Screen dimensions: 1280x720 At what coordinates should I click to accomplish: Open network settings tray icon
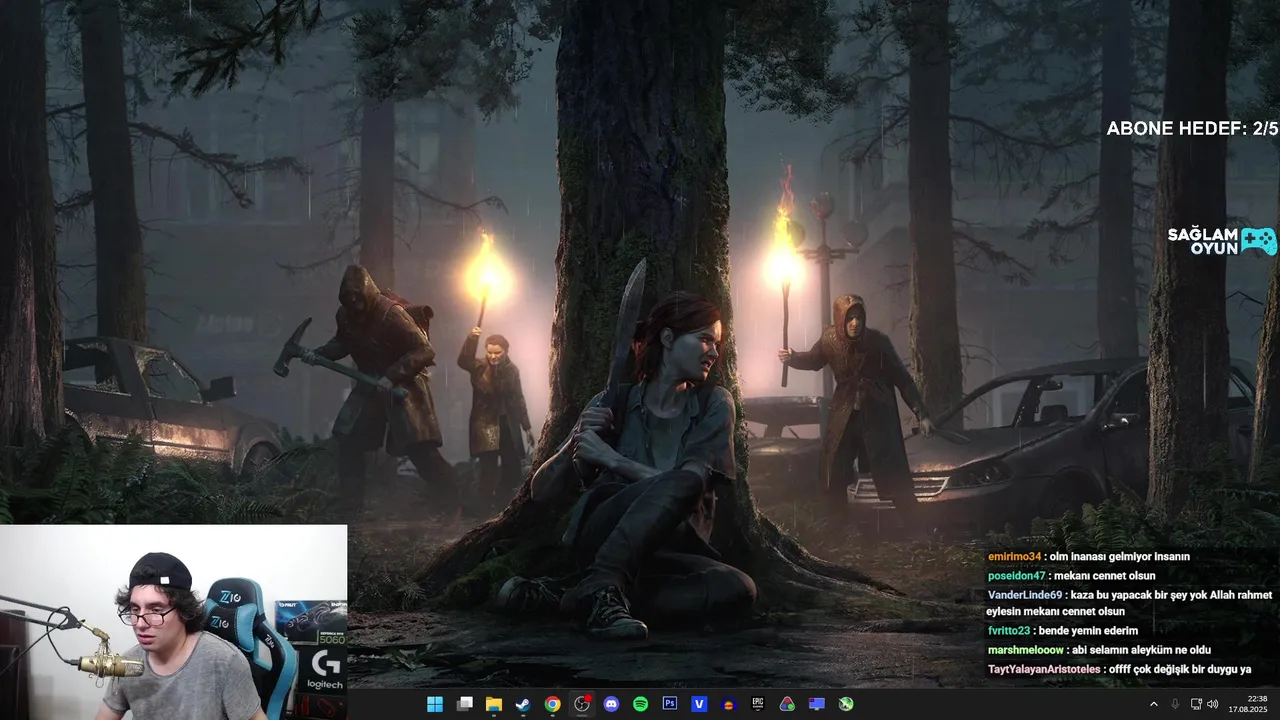pos(1196,704)
